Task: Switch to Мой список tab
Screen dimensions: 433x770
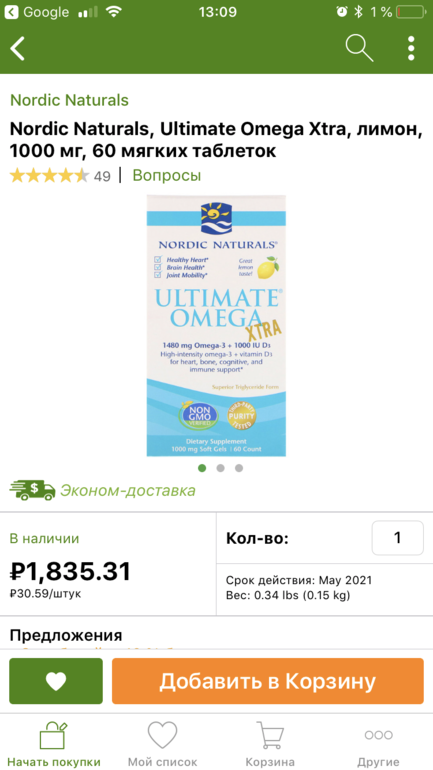Action: pos(162,744)
